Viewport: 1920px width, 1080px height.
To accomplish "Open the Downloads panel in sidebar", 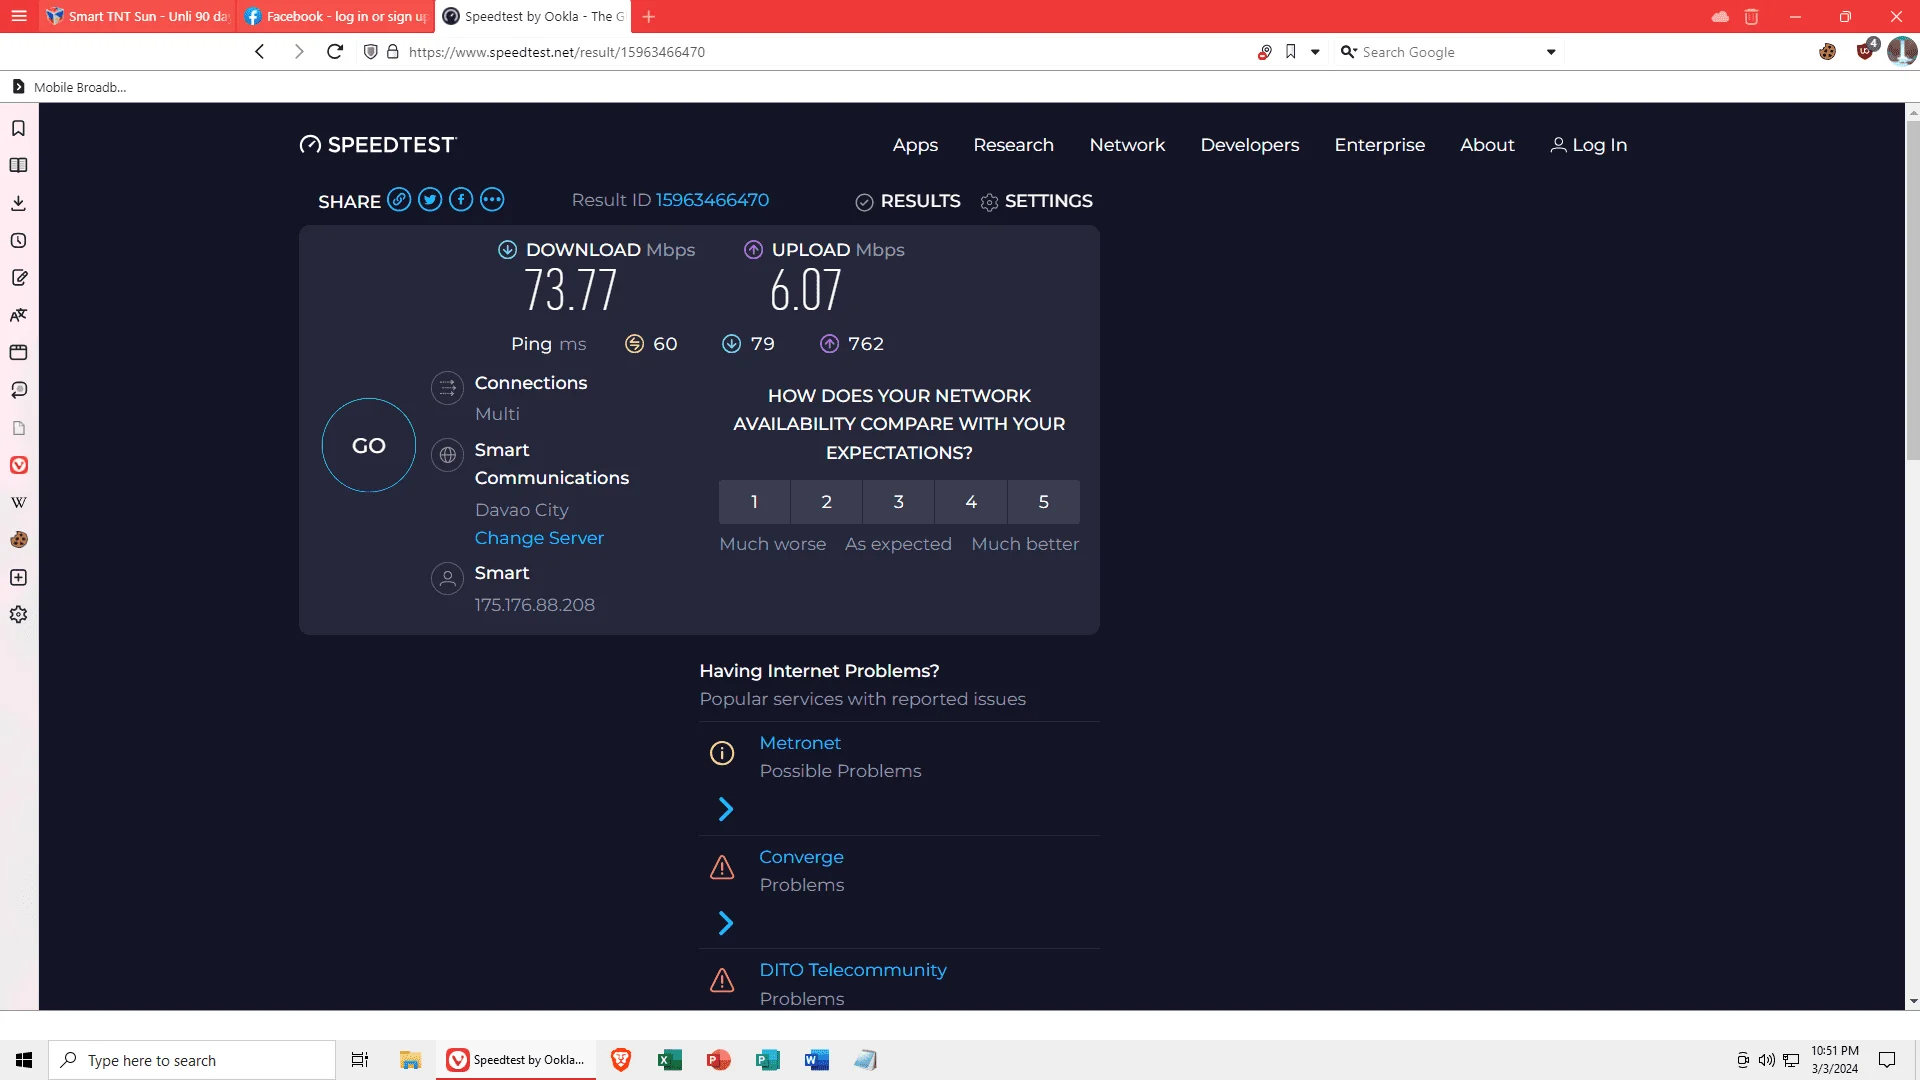I will (x=18, y=203).
